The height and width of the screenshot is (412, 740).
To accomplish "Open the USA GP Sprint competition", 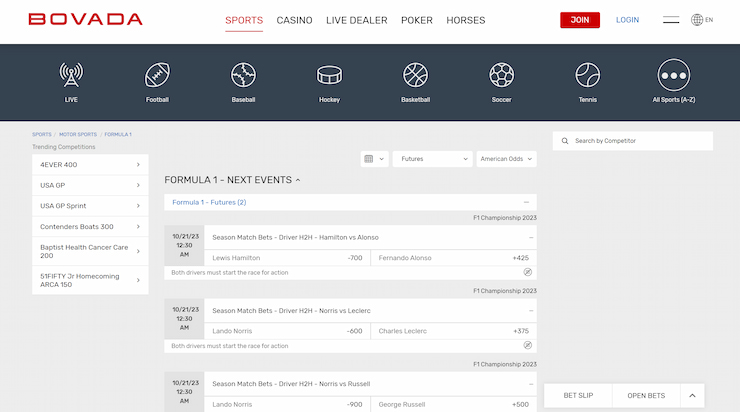I will tap(90, 206).
